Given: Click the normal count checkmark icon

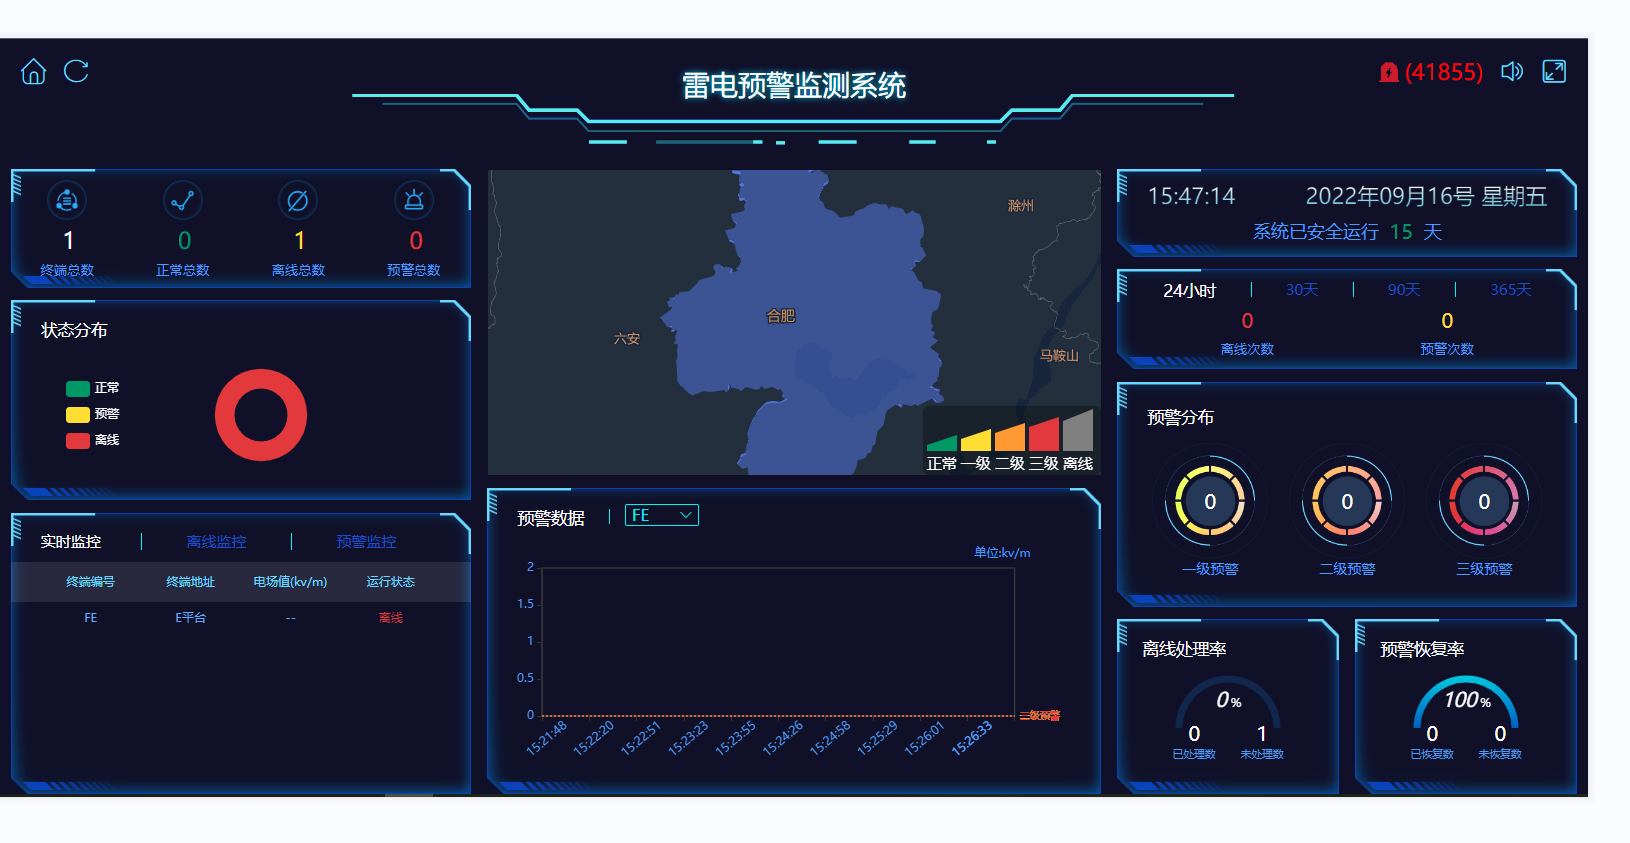Looking at the screenshot, I should 183,201.
